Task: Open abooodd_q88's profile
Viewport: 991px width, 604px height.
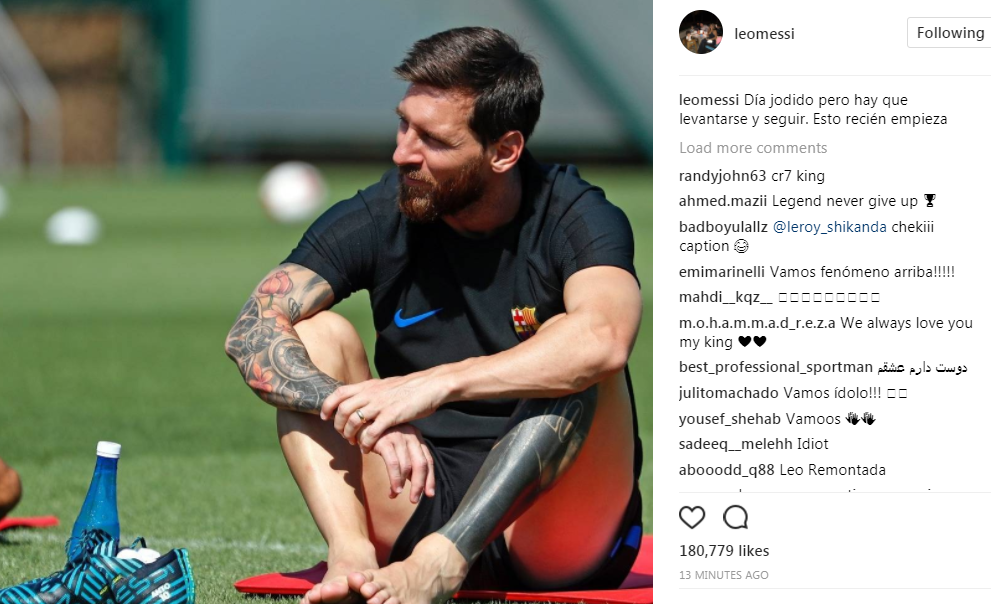Action: click(726, 470)
